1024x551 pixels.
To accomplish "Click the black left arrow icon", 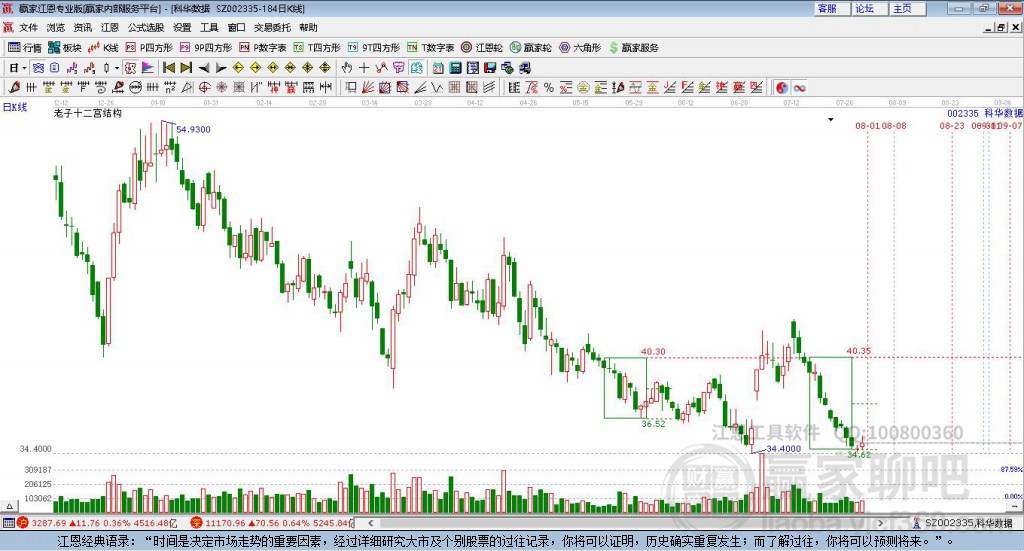I will click(204, 68).
